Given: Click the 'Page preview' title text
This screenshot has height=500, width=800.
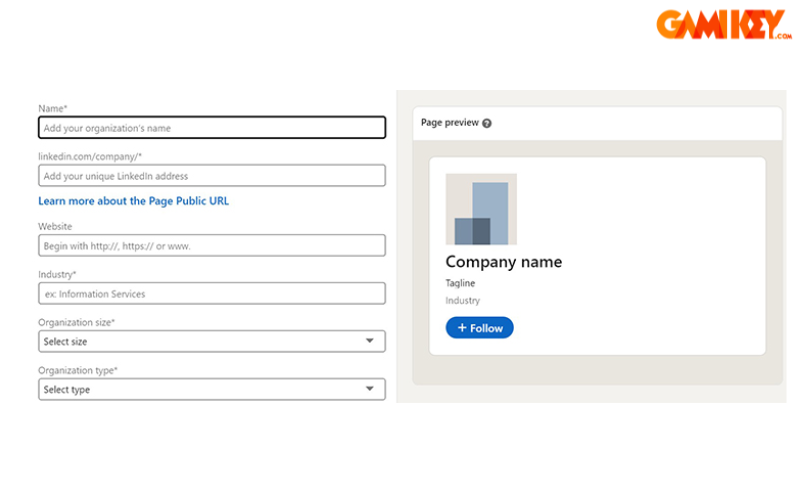Looking at the screenshot, I should point(449,122).
